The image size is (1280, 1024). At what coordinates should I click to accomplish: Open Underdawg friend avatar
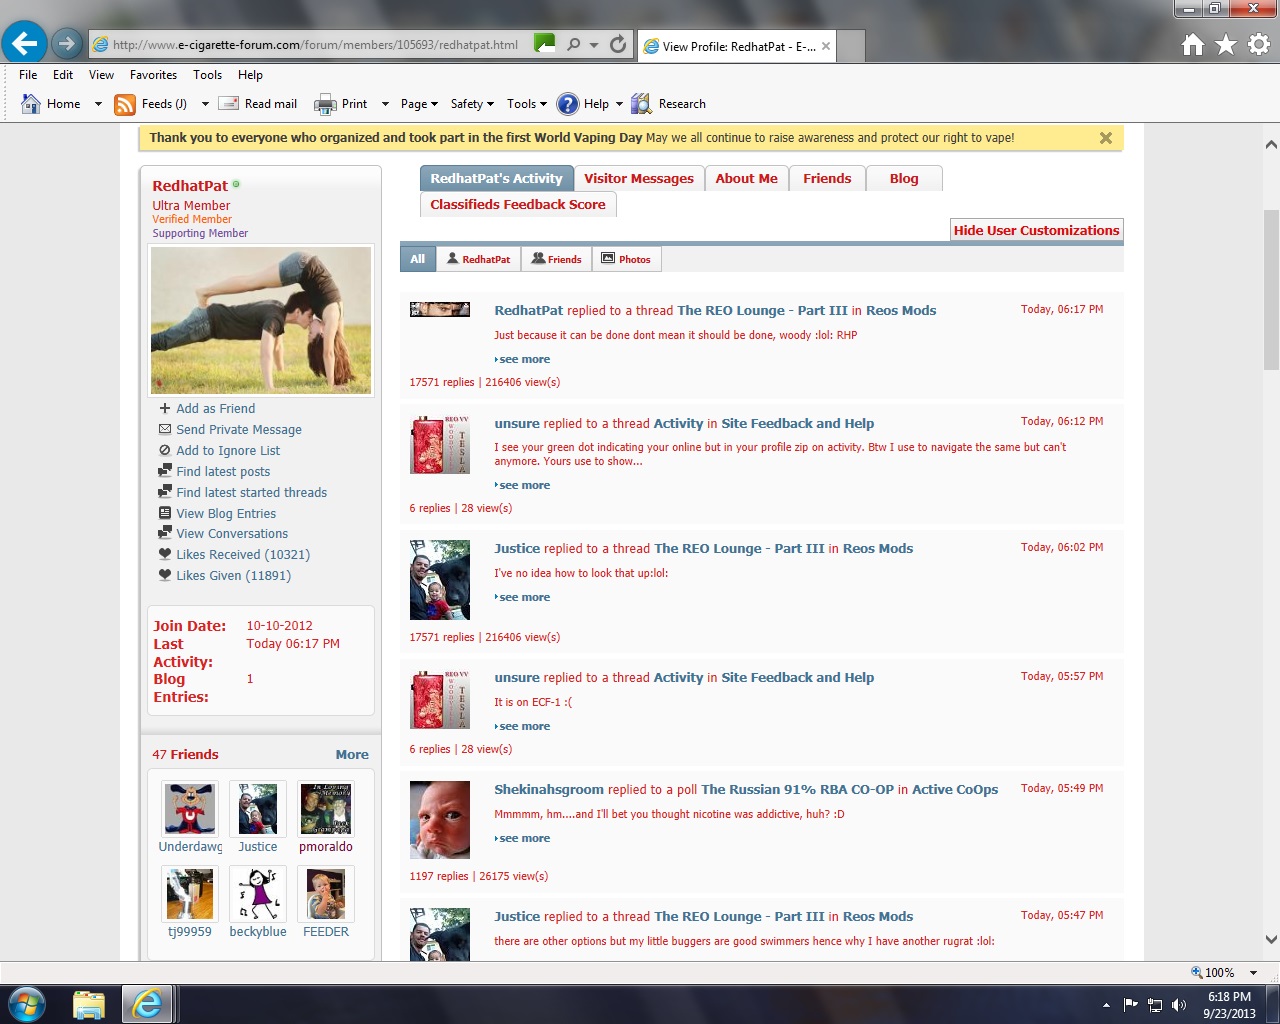point(190,809)
